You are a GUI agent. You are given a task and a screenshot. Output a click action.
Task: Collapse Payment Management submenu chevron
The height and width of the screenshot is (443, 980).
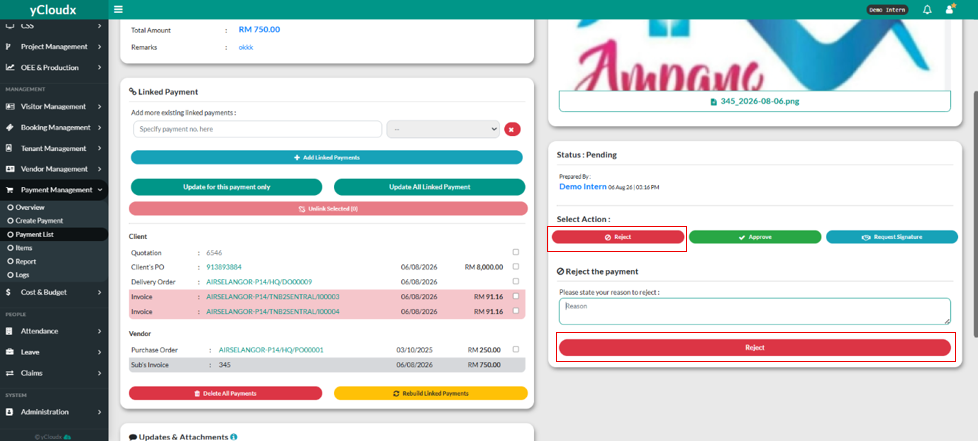[x=99, y=190]
